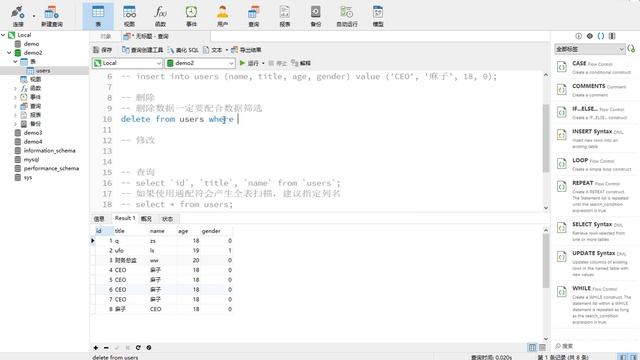This screenshot has height=360, width=640.
Task: Select the information_schema database
Action: click(49, 151)
